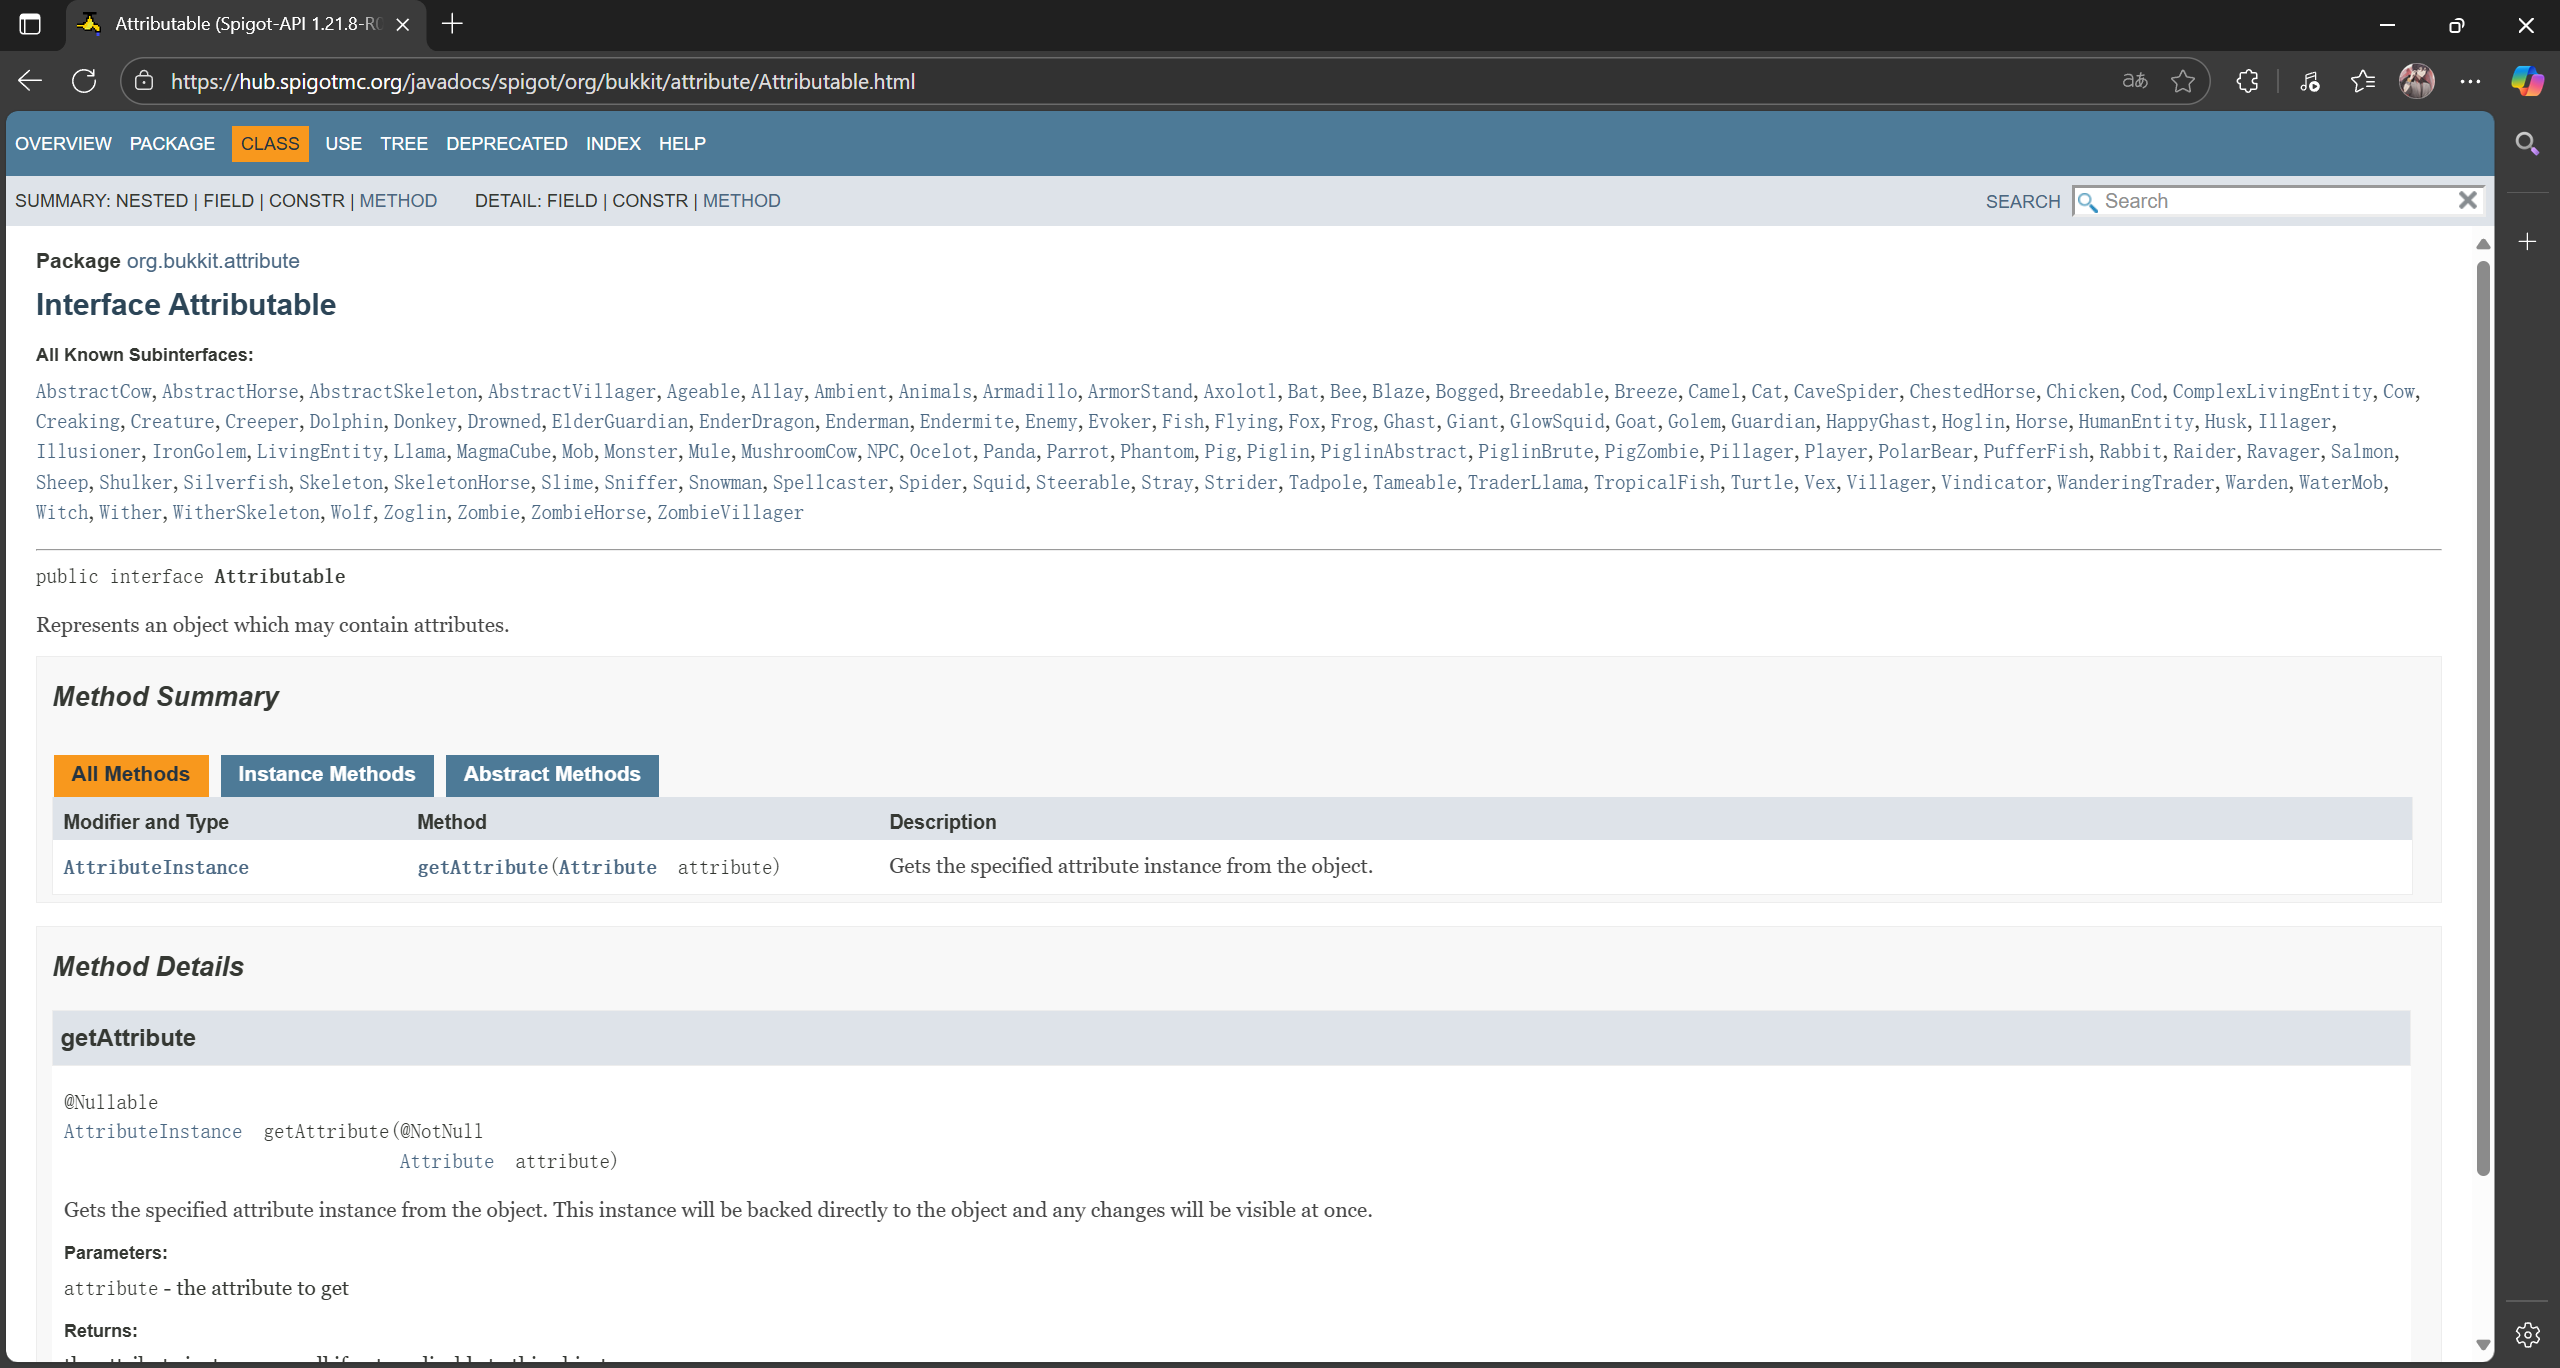2560x1368 pixels.
Task: Open the DEPRECATED navigation item
Action: (x=506, y=144)
